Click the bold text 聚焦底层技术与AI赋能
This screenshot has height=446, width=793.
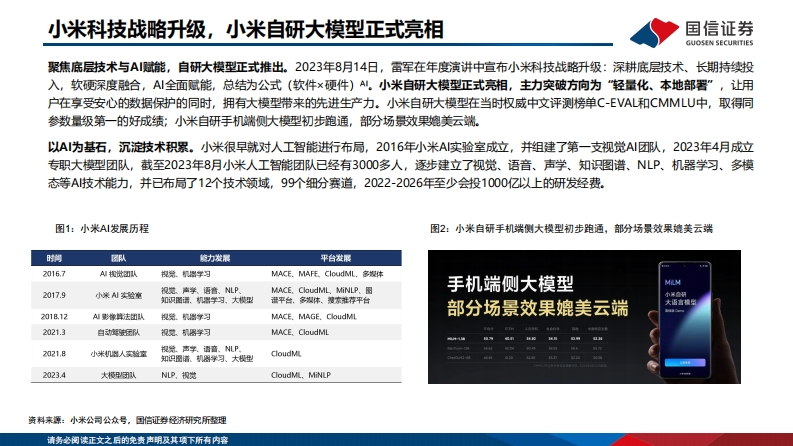[x=107, y=67]
